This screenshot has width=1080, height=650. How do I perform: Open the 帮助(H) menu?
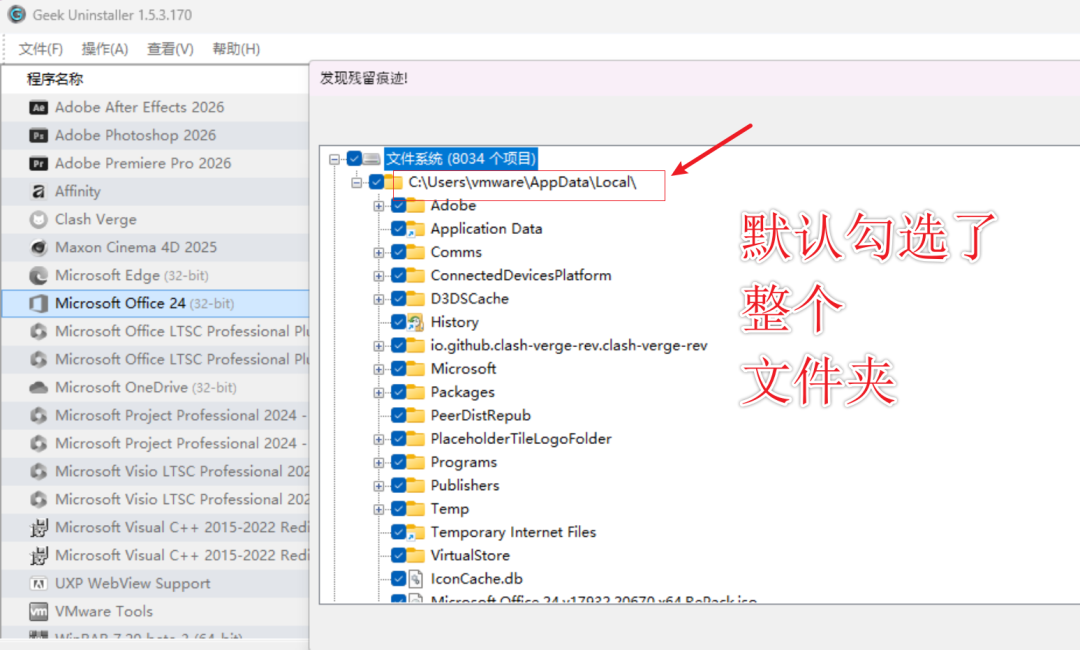coord(236,49)
